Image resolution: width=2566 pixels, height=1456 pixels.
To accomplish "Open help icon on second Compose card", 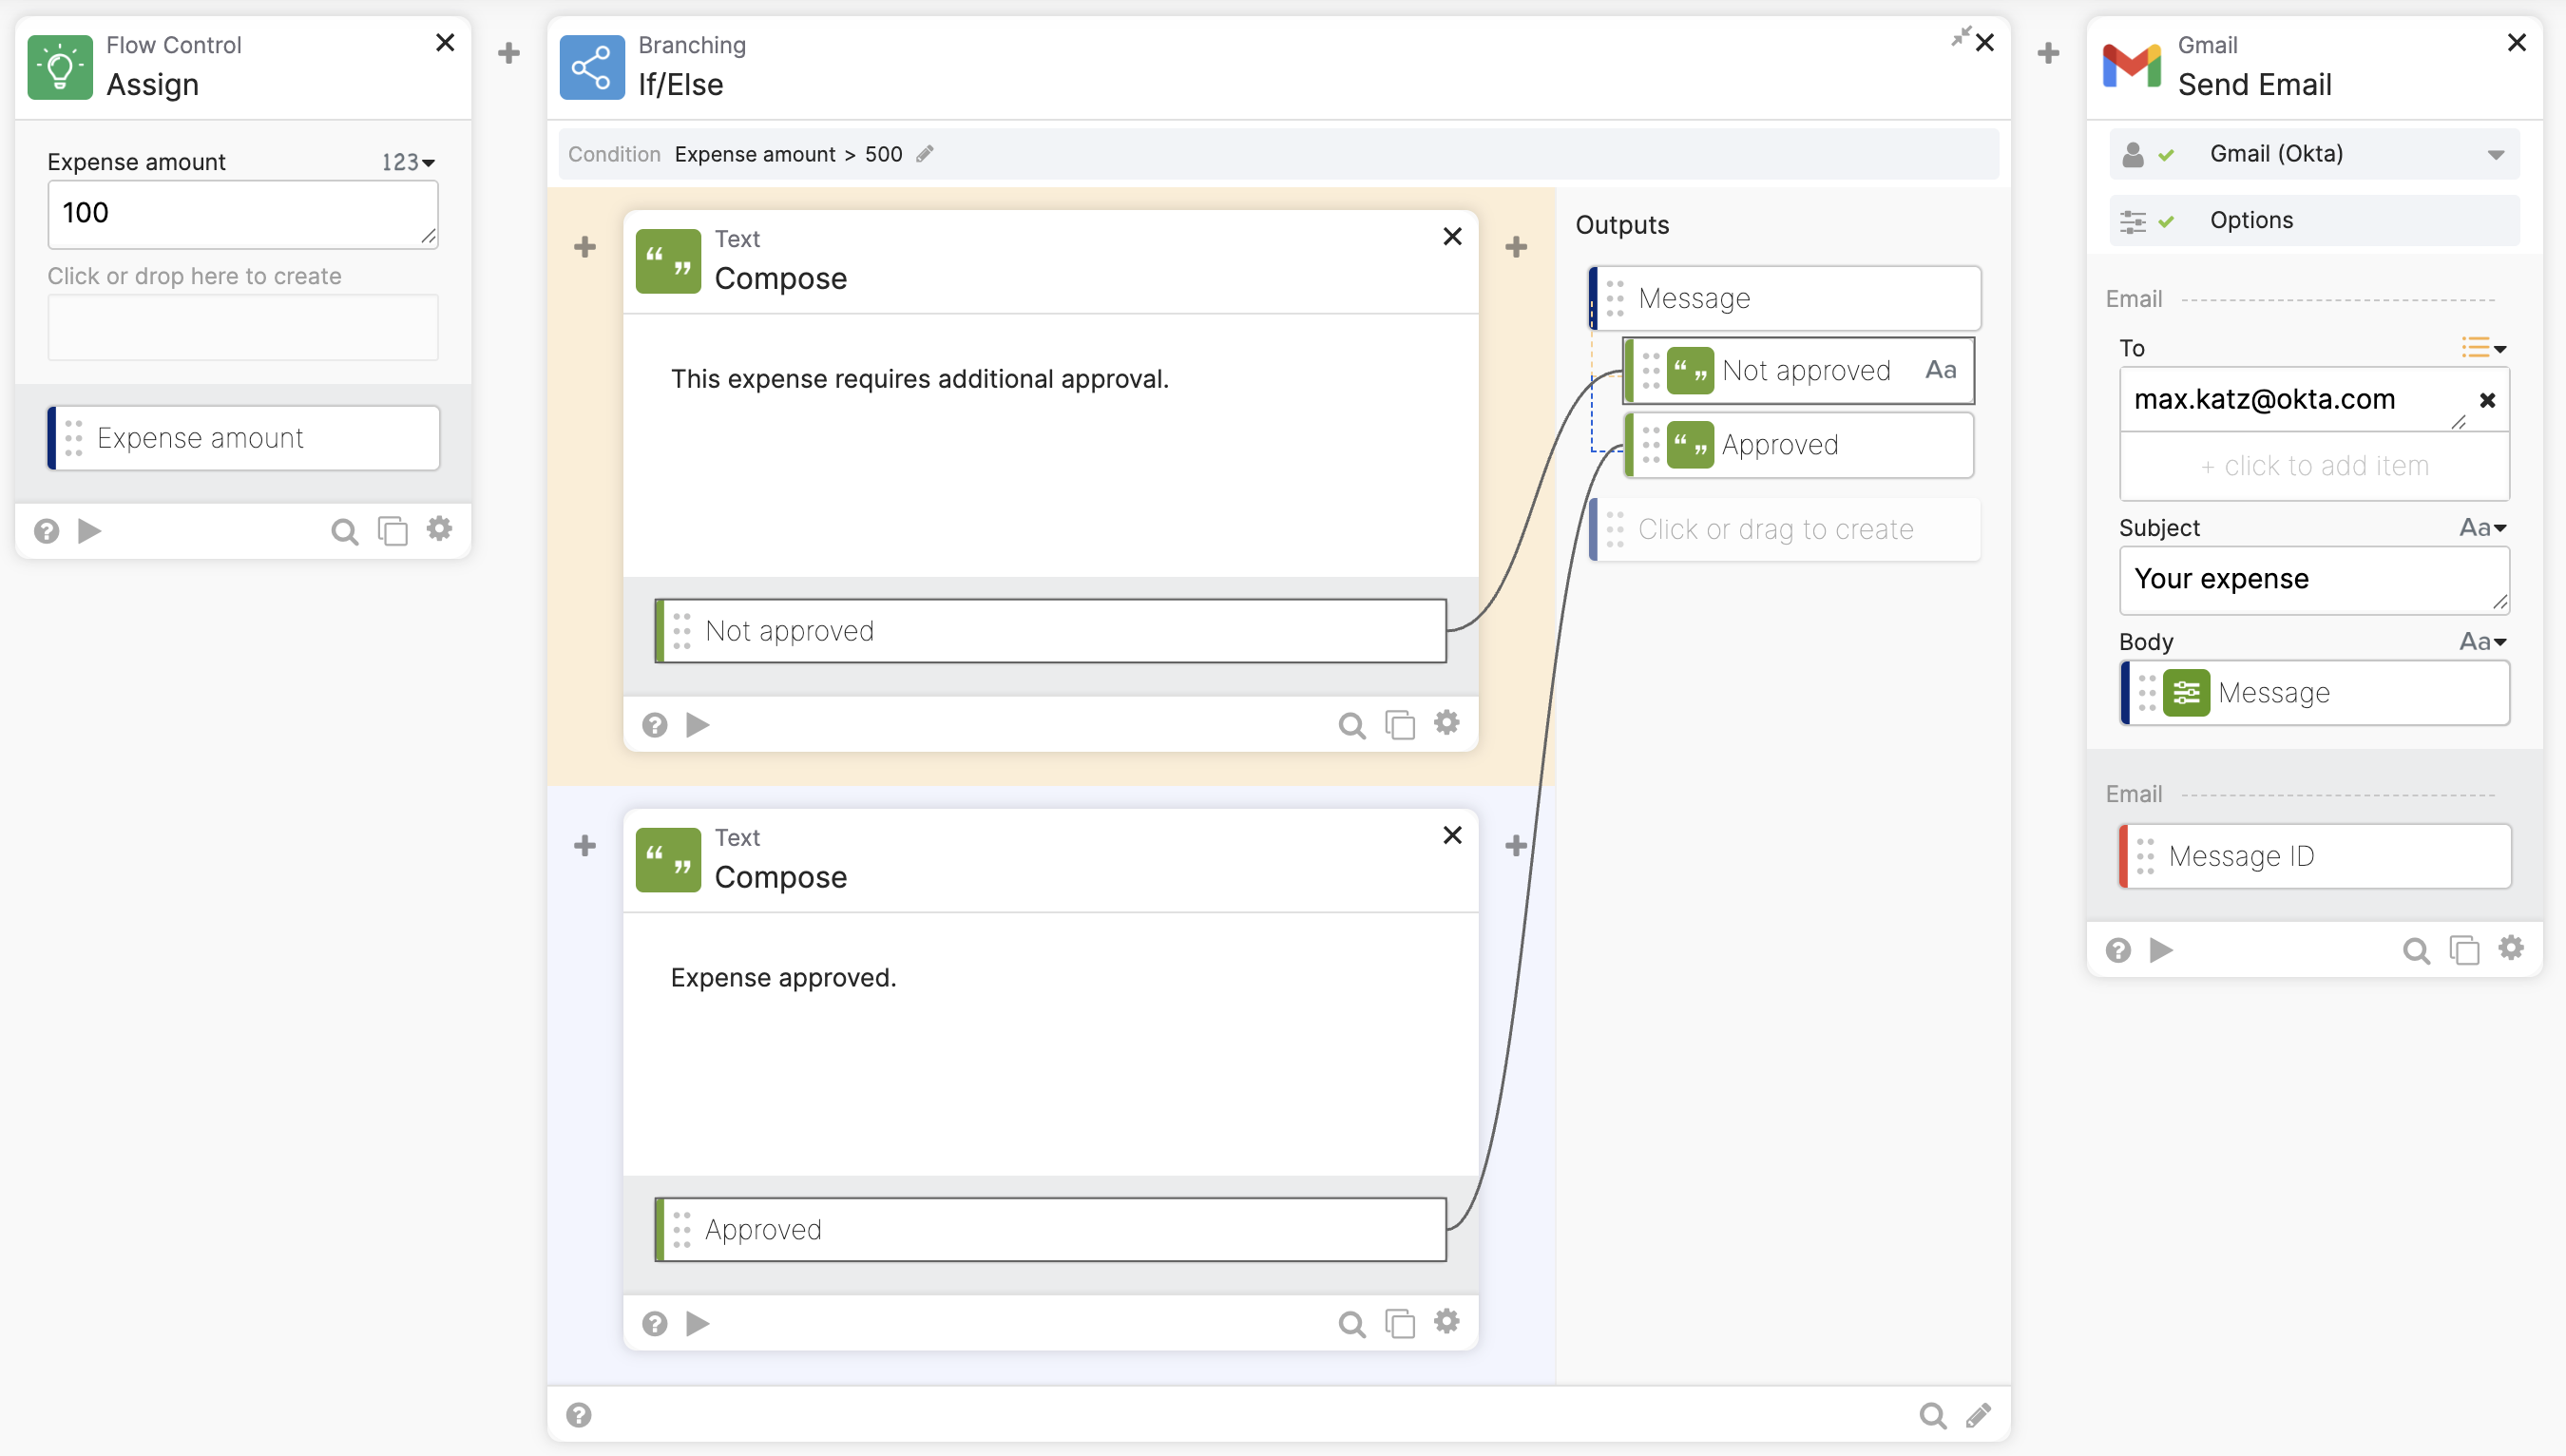I will point(655,1324).
